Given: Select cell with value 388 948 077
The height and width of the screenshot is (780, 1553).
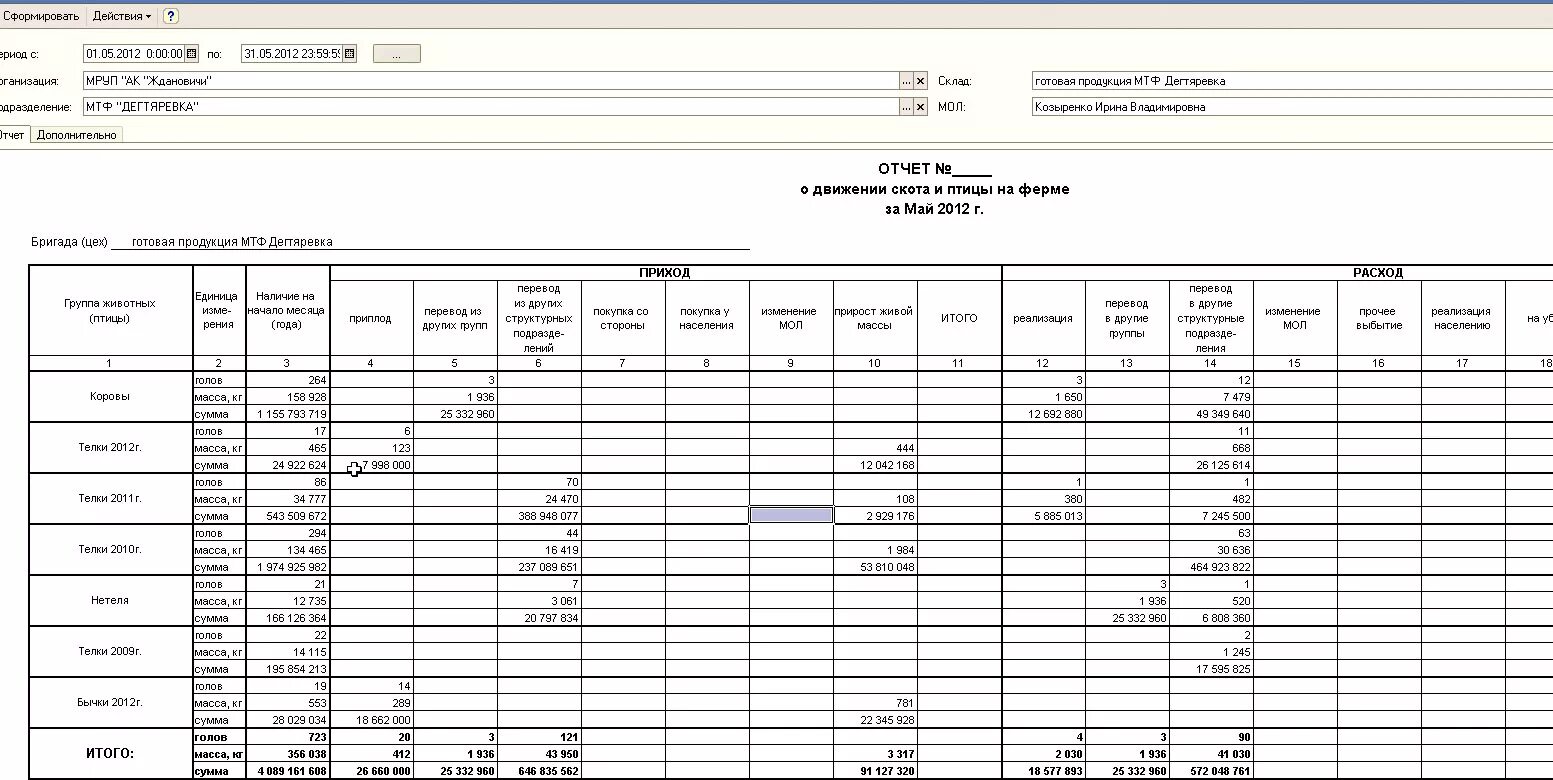Looking at the screenshot, I should [x=539, y=515].
